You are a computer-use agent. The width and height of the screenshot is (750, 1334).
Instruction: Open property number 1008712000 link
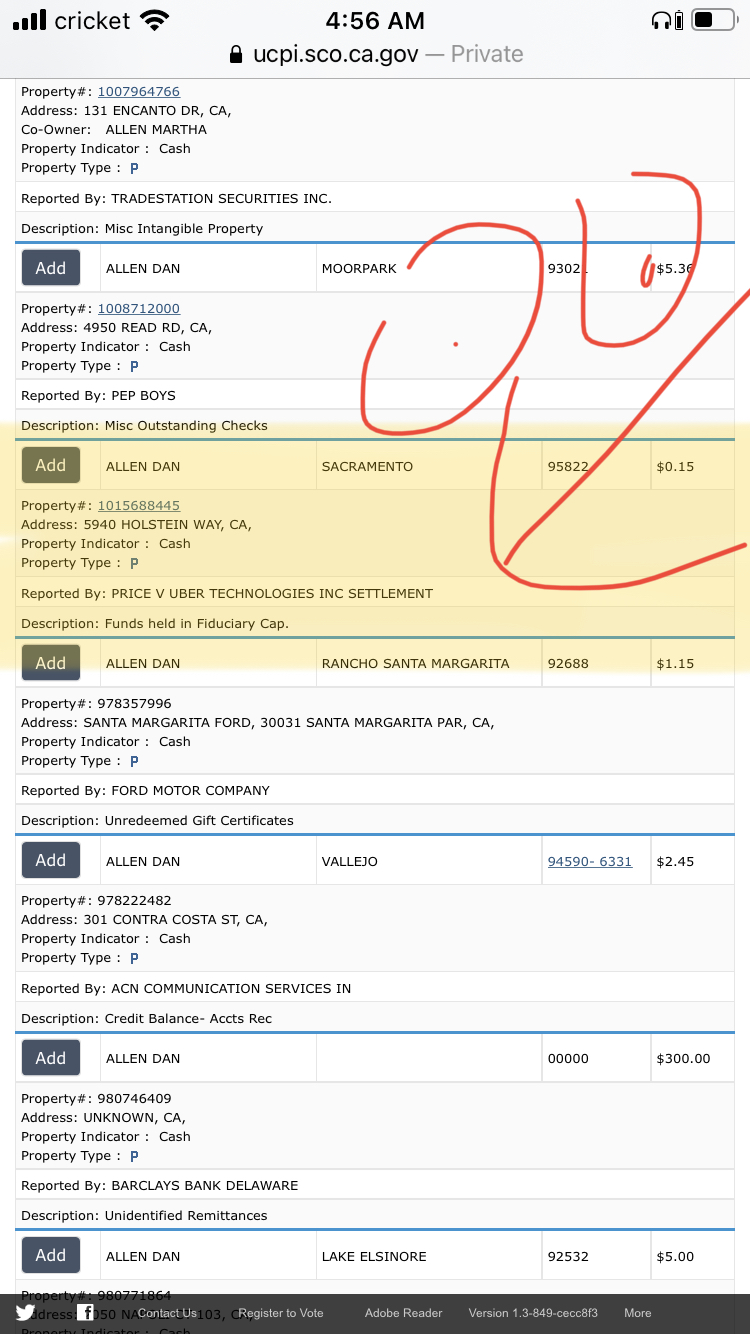[x=138, y=309]
